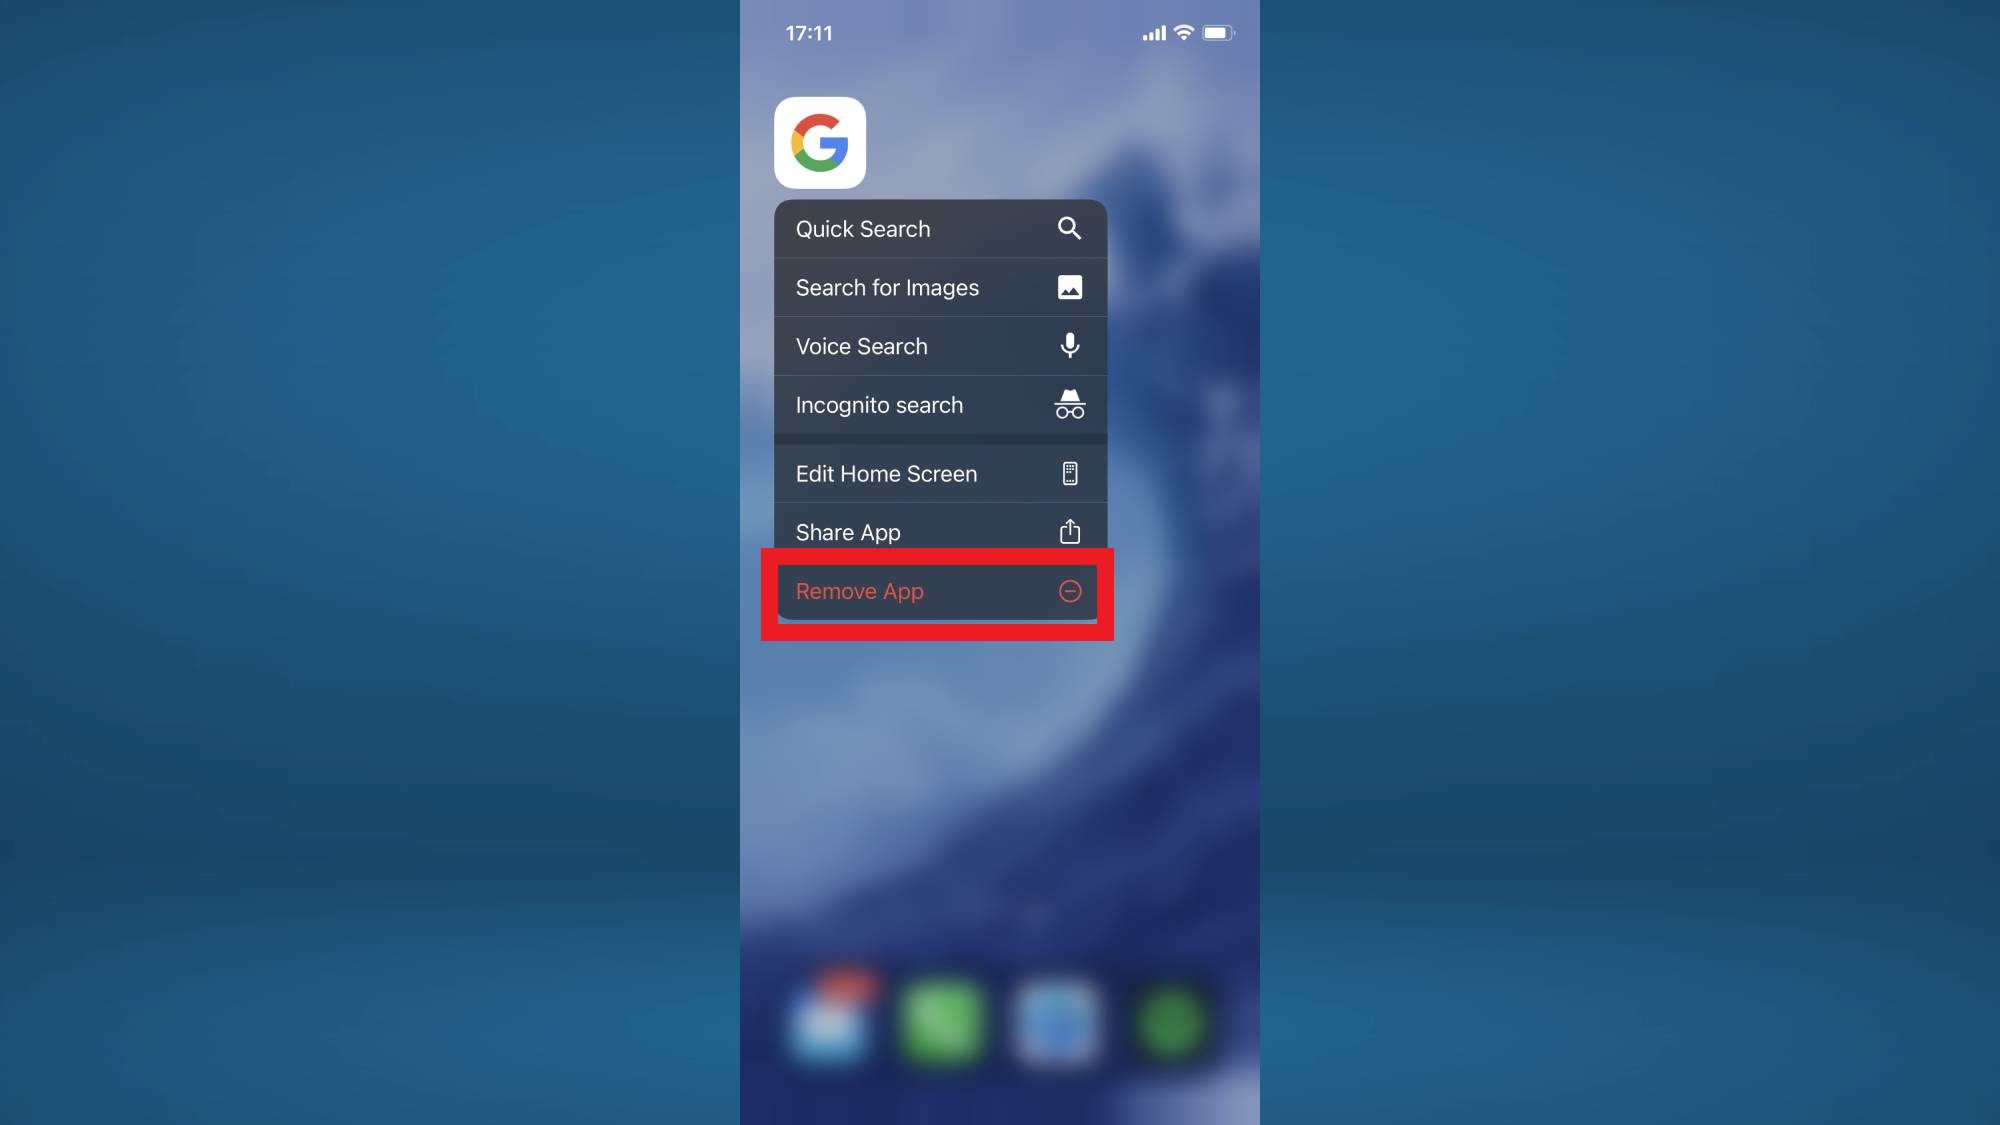
Task: Toggle Incognito search on
Action: [x=938, y=404]
